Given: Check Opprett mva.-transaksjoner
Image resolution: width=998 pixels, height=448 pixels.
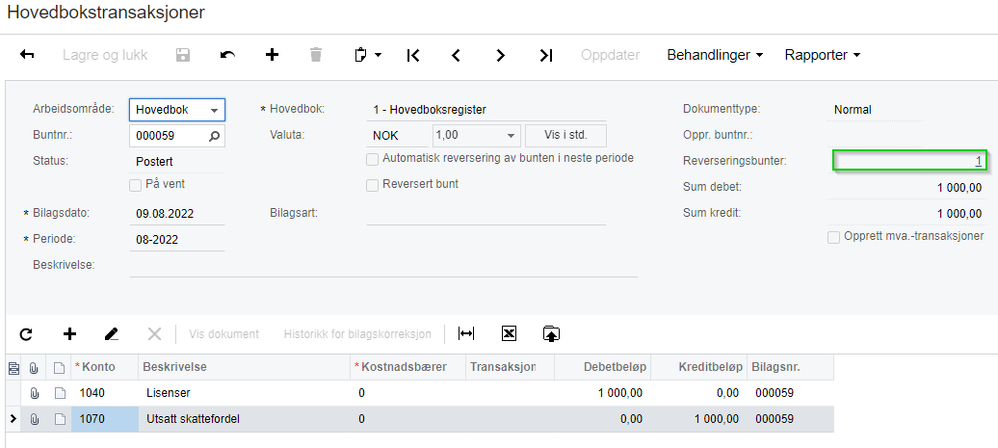Looking at the screenshot, I should pos(834,237).
